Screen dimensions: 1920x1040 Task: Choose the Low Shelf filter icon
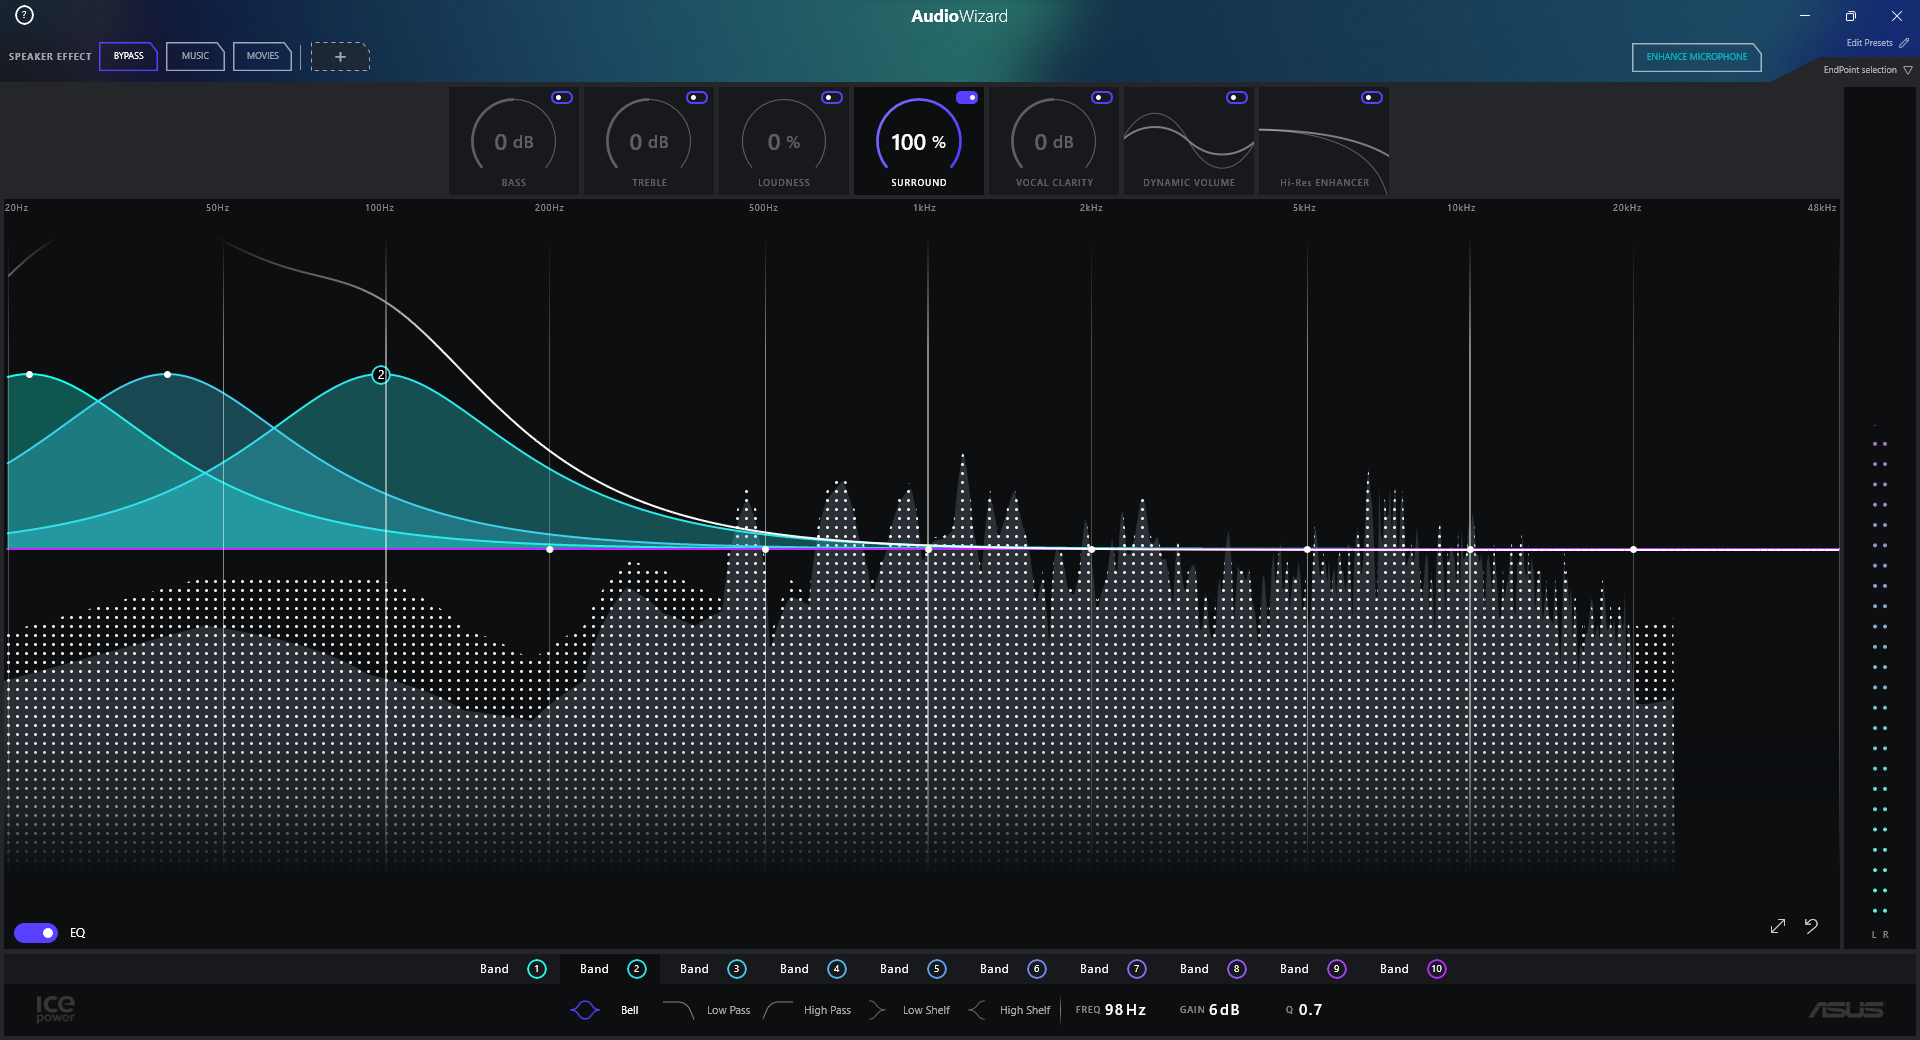(877, 1010)
